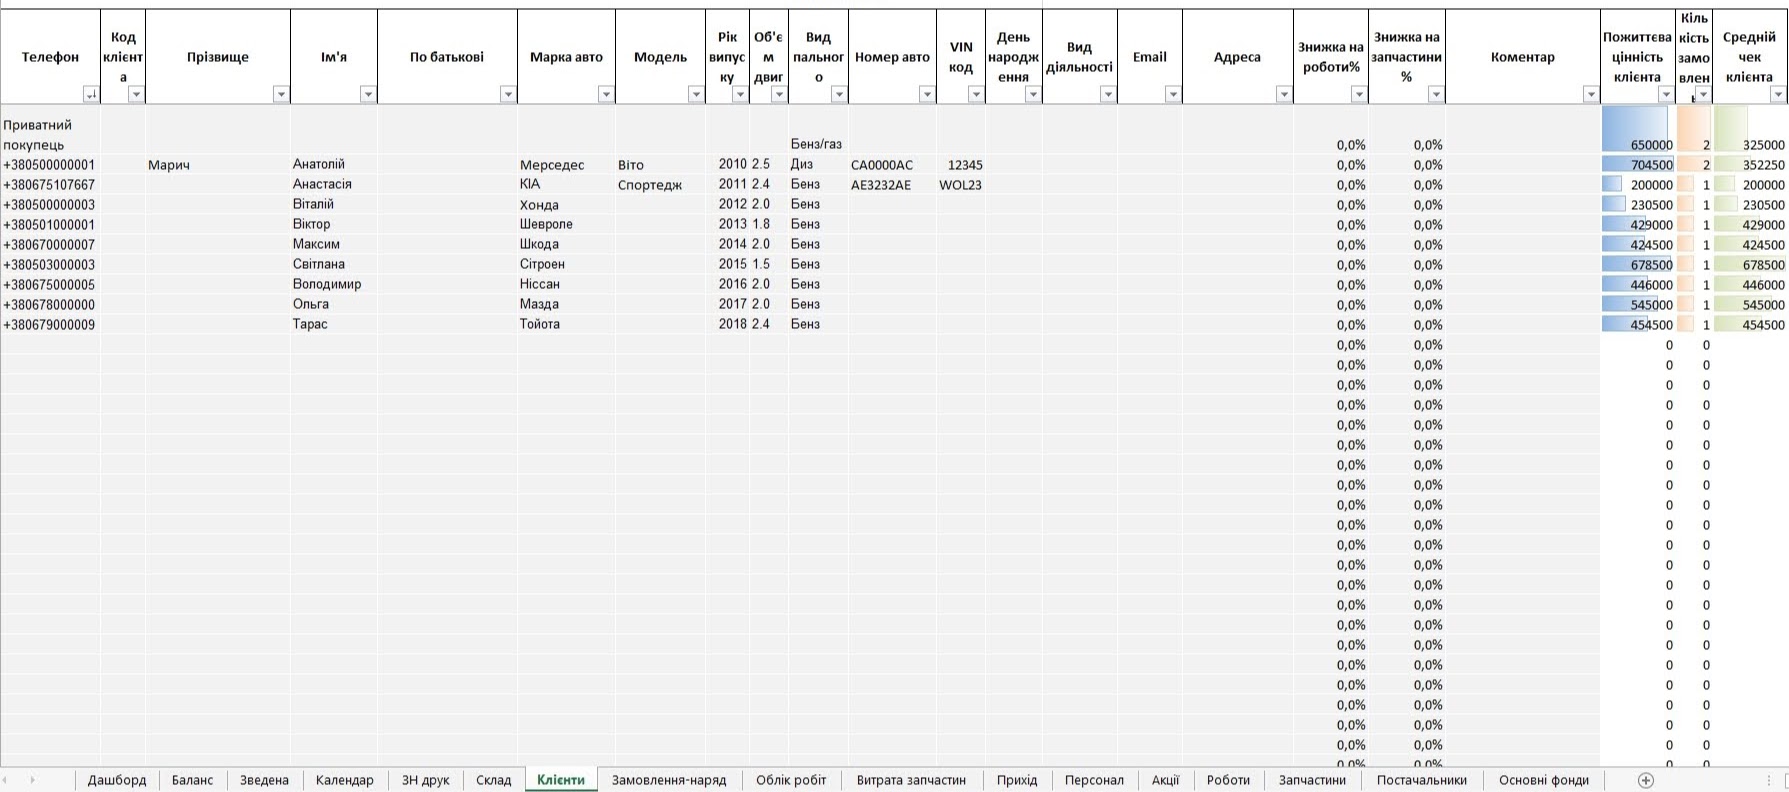
Task: Select car brand cell Мерседес
Action: pyautogui.click(x=566, y=165)
